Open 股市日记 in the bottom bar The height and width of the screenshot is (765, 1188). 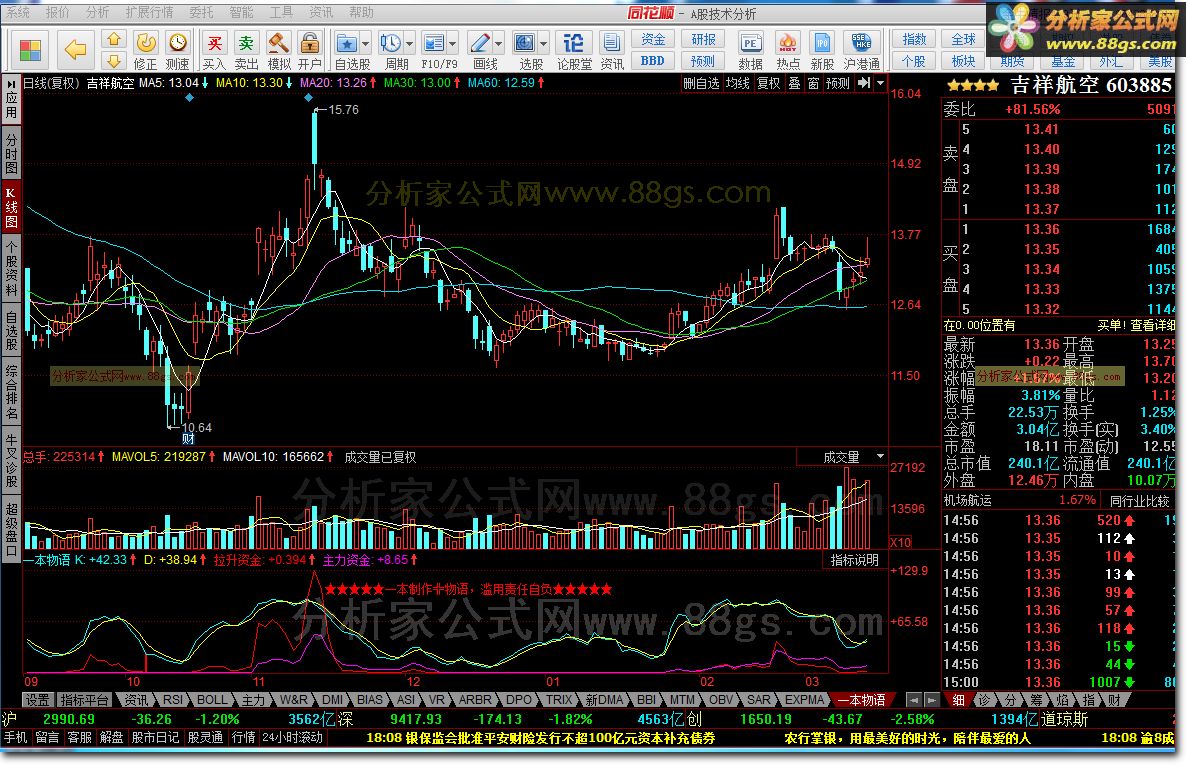[x=155, y=737]
